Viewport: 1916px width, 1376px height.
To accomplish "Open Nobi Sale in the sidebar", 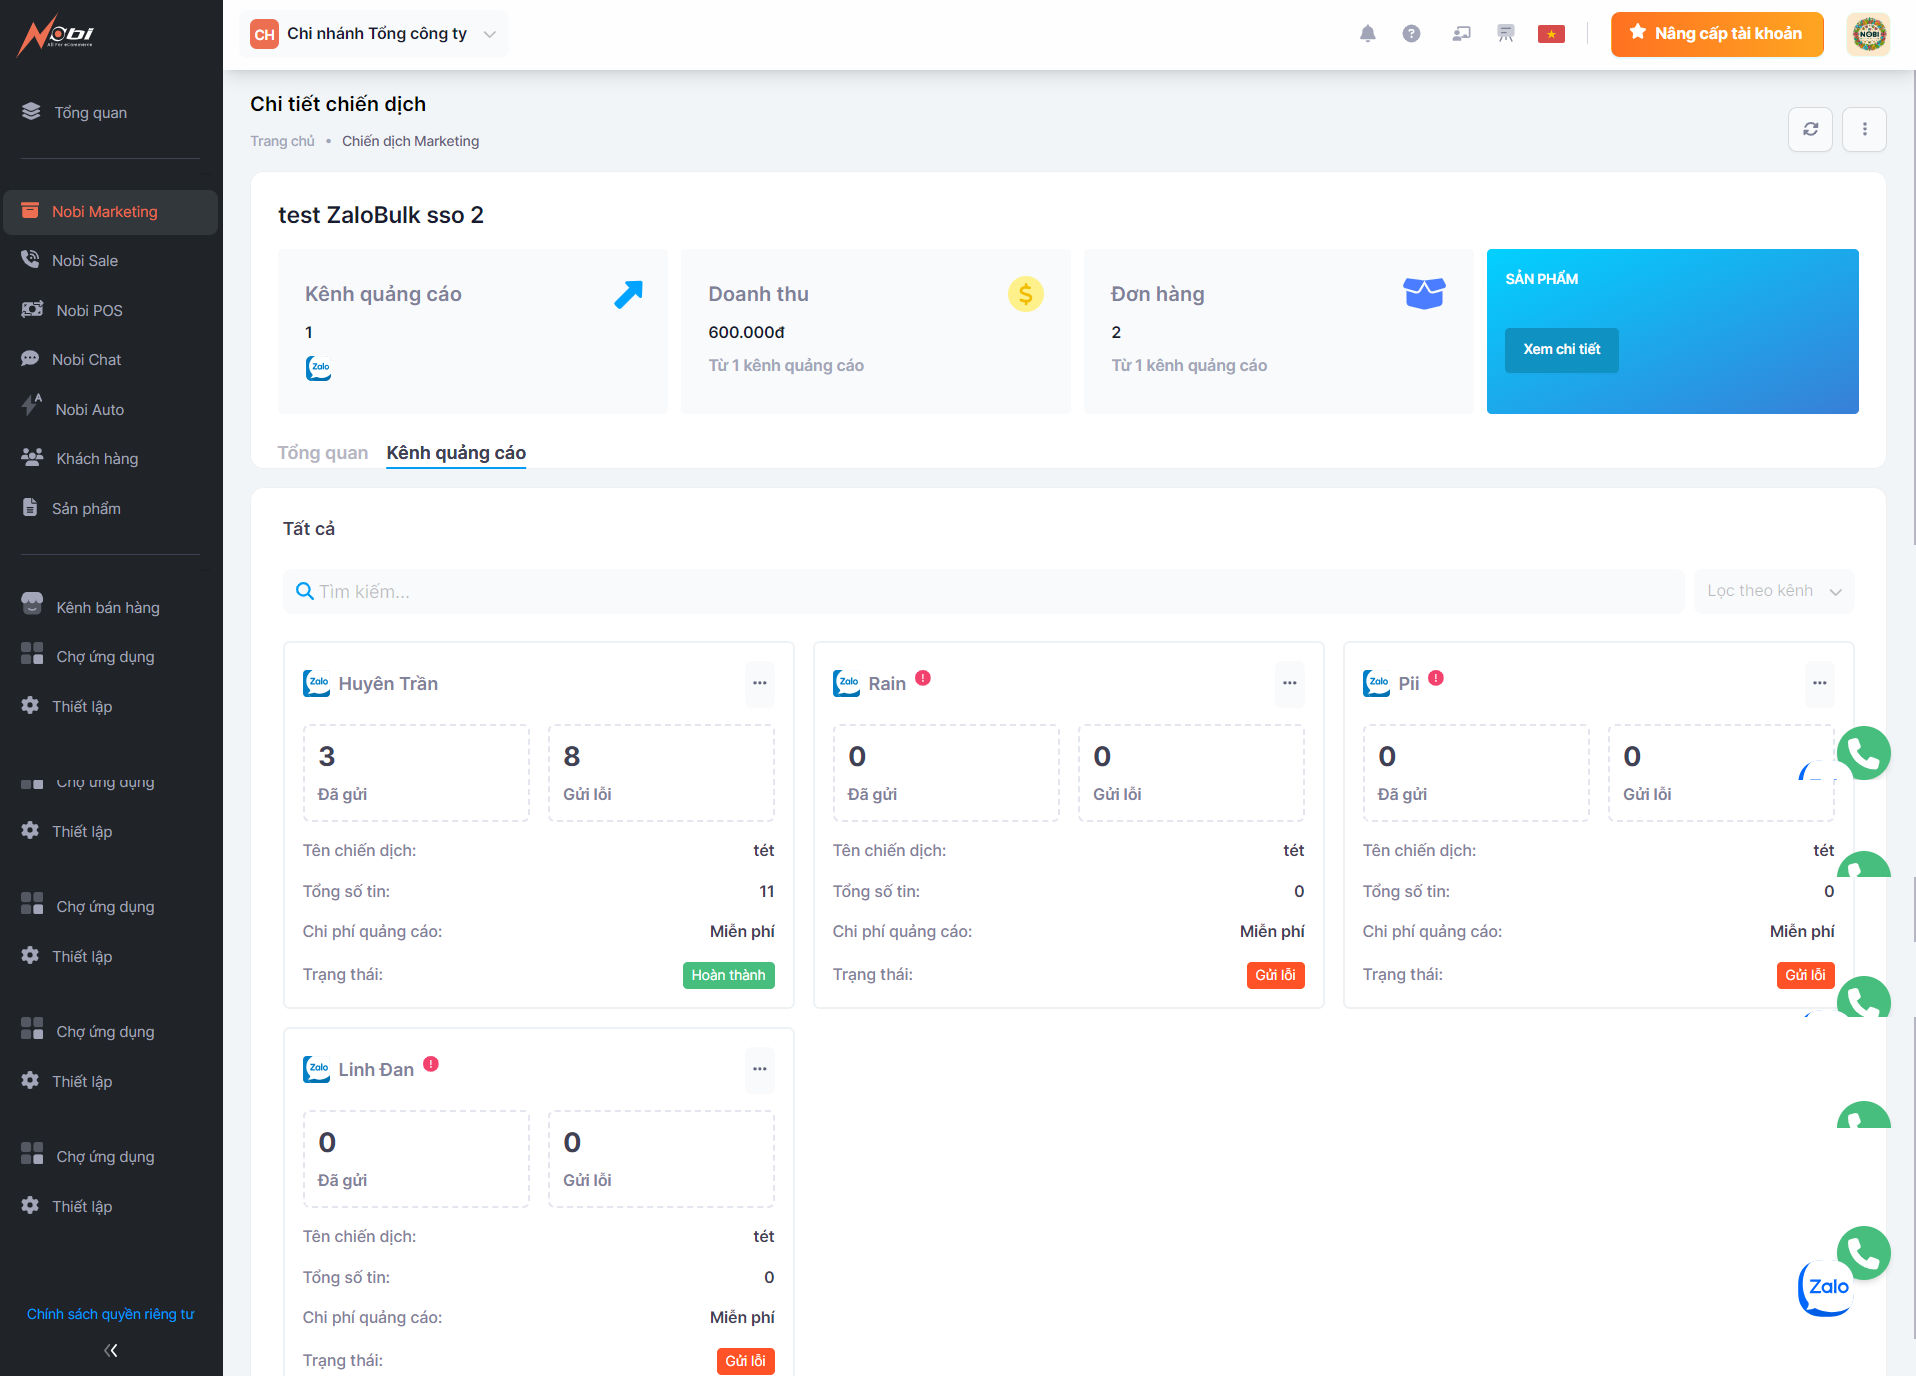I will (85, 261).
